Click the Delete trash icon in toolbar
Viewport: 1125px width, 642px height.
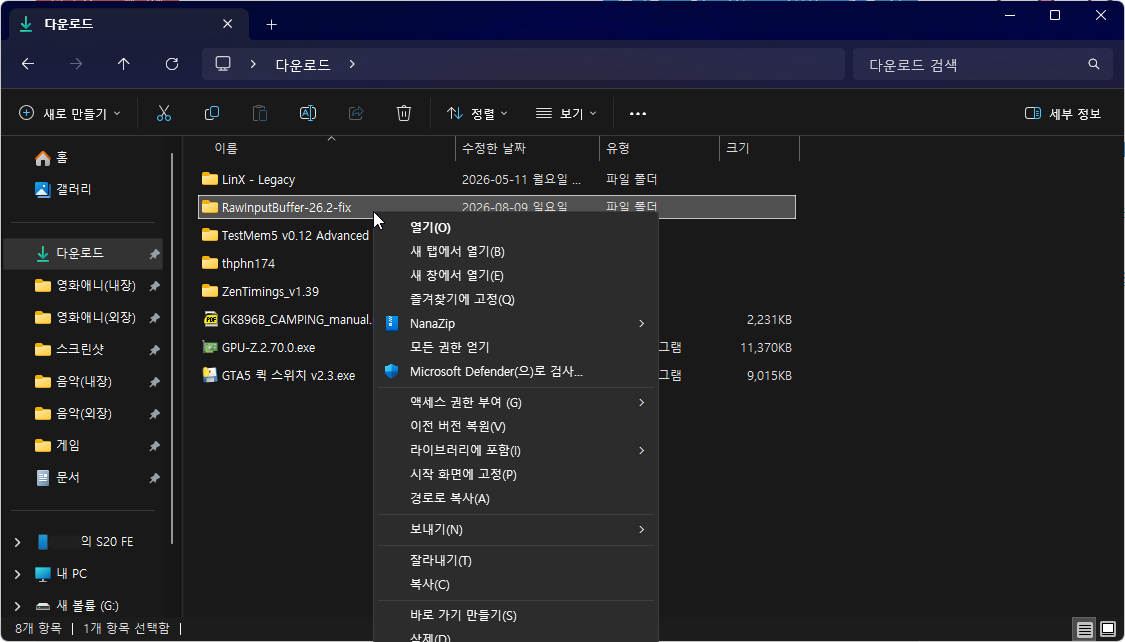click(404, 113)
